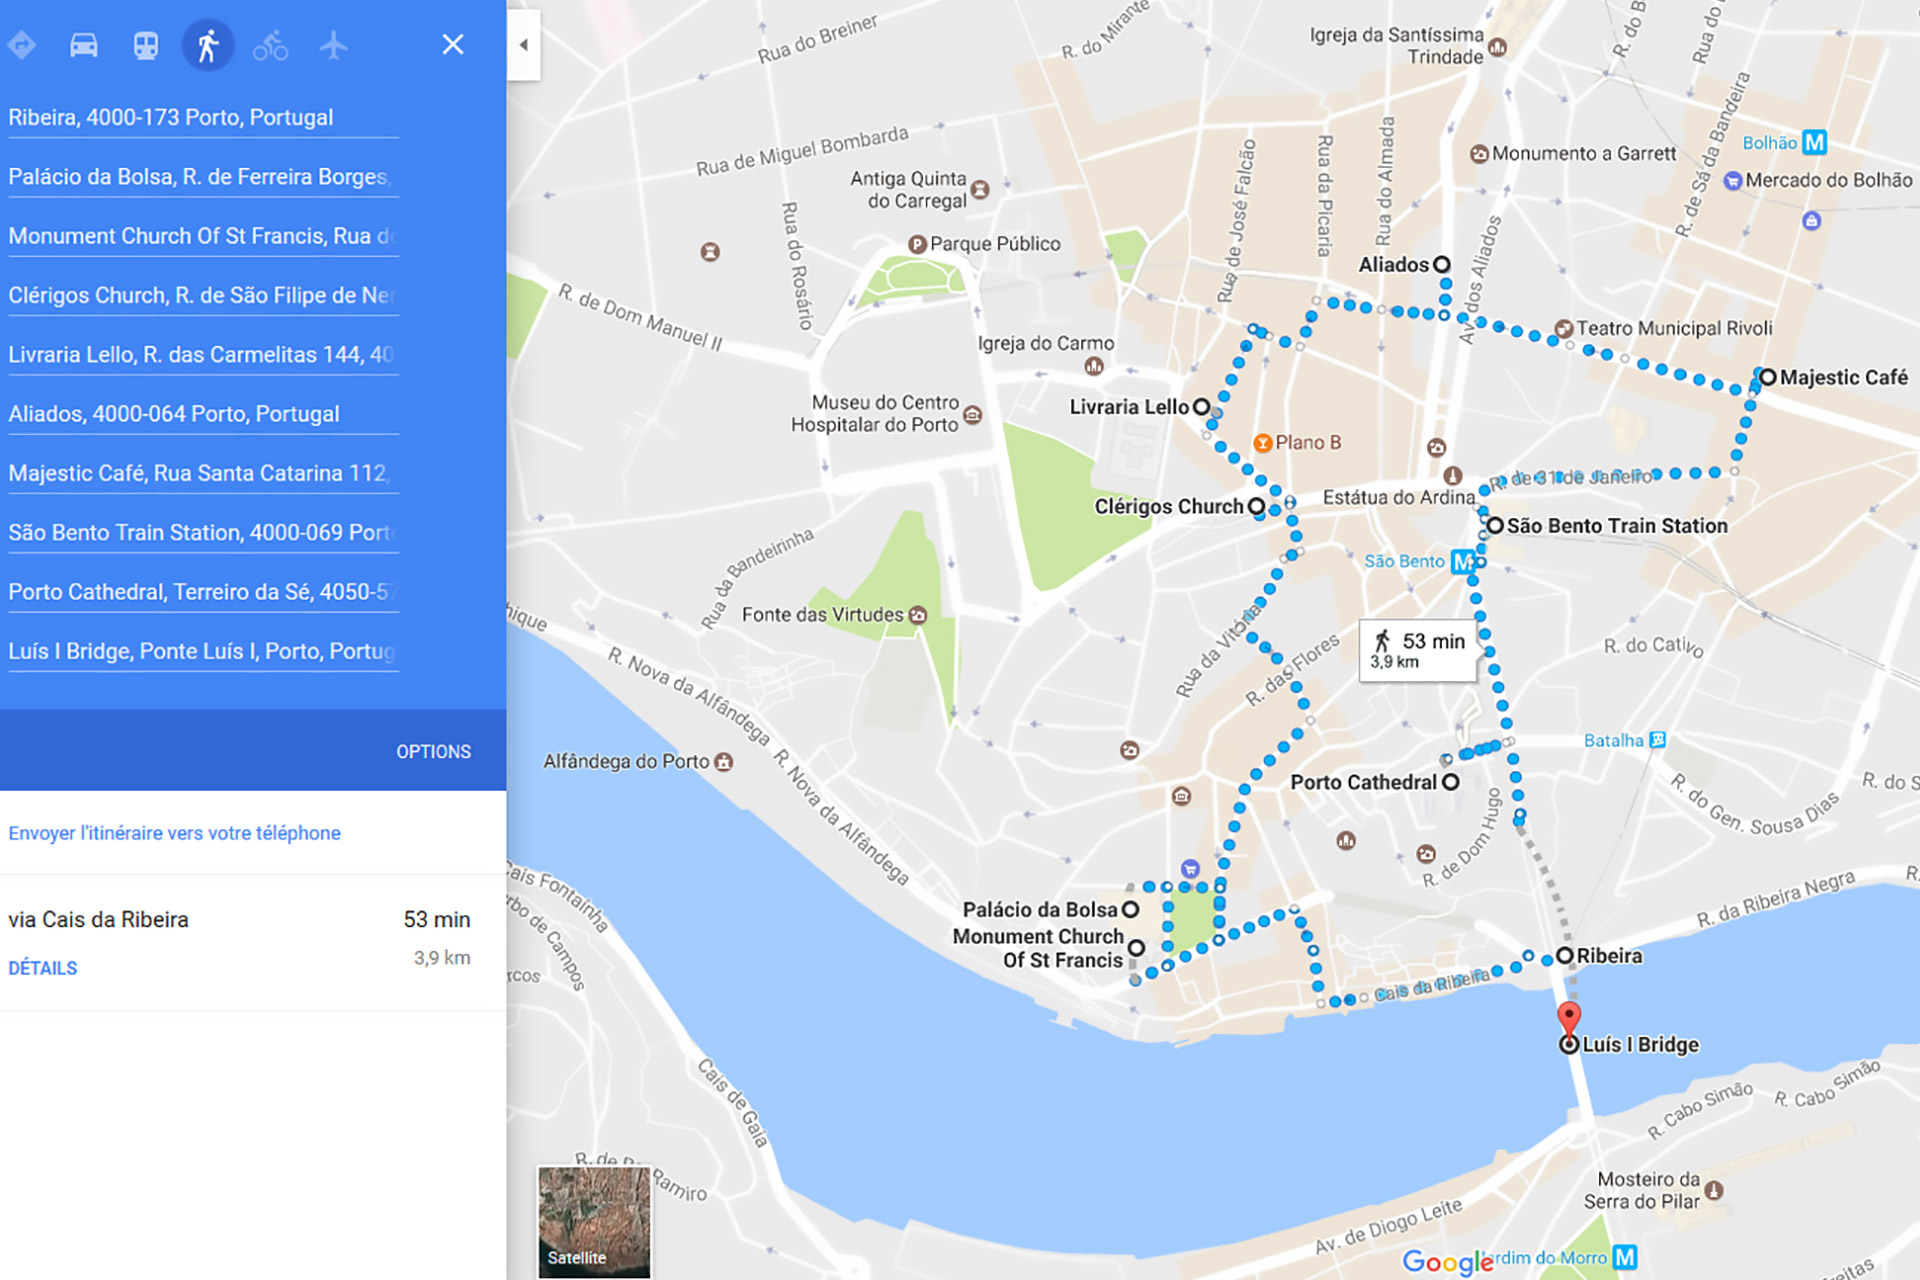This screenshot has height=1280, width=1920.
Task: Select the walking travel mode icon
Action: 208,45
